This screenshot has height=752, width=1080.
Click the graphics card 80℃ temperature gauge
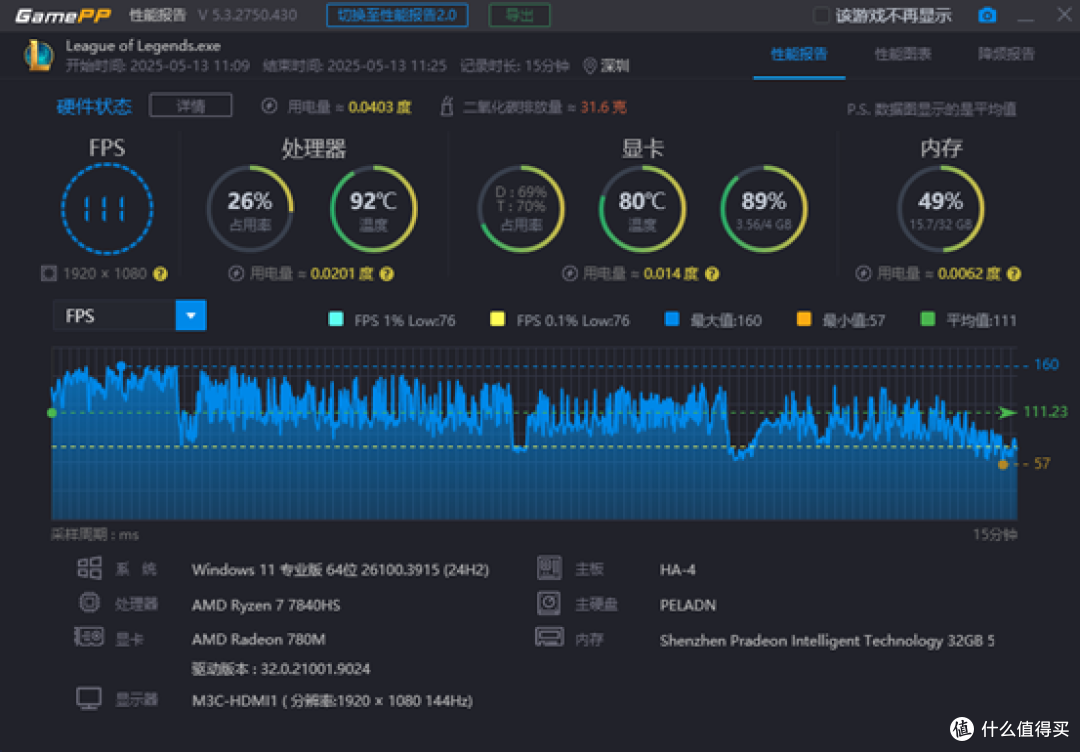[x=643, y=208]
